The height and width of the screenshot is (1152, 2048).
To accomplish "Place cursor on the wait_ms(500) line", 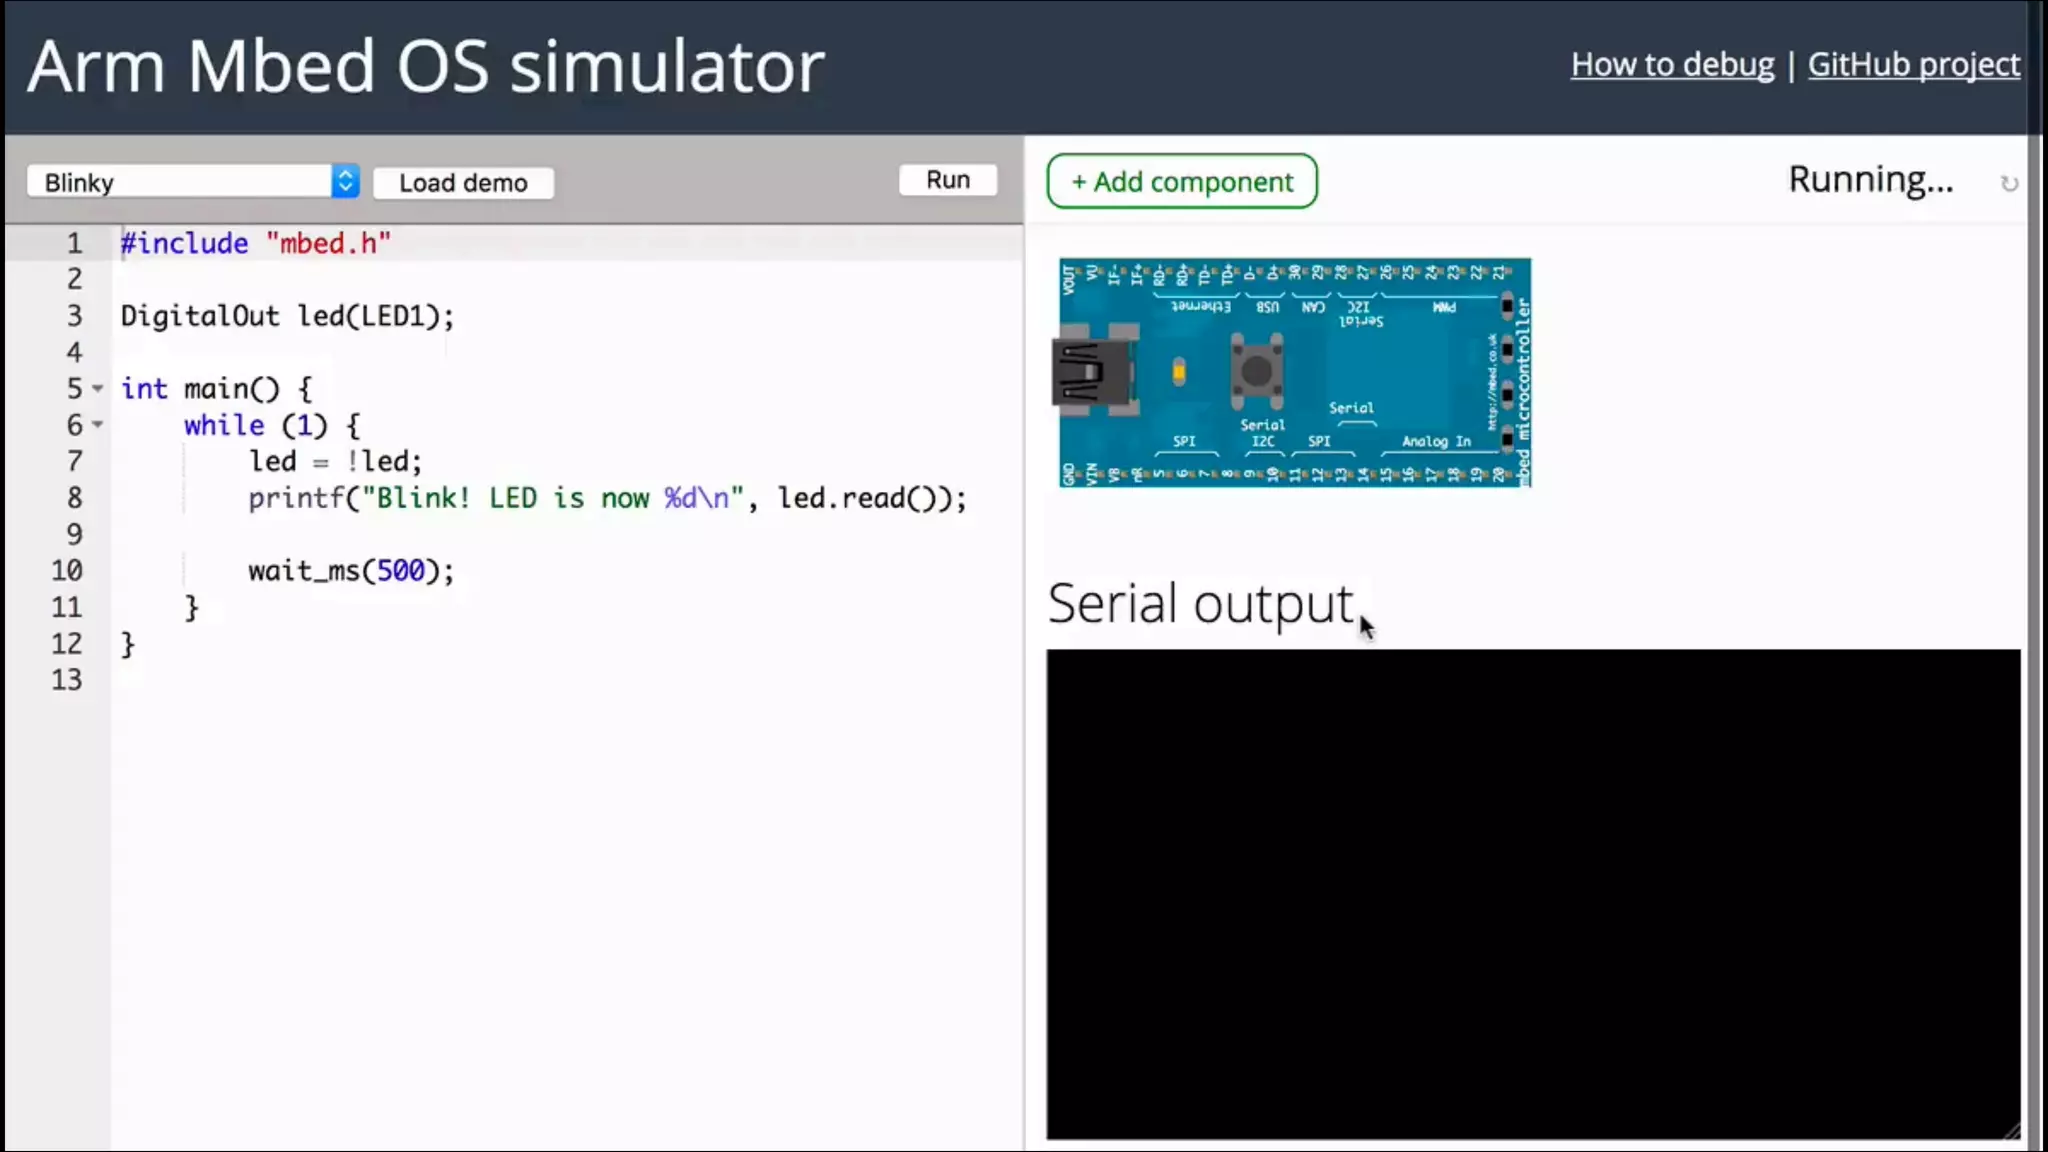I will (350, 571).
